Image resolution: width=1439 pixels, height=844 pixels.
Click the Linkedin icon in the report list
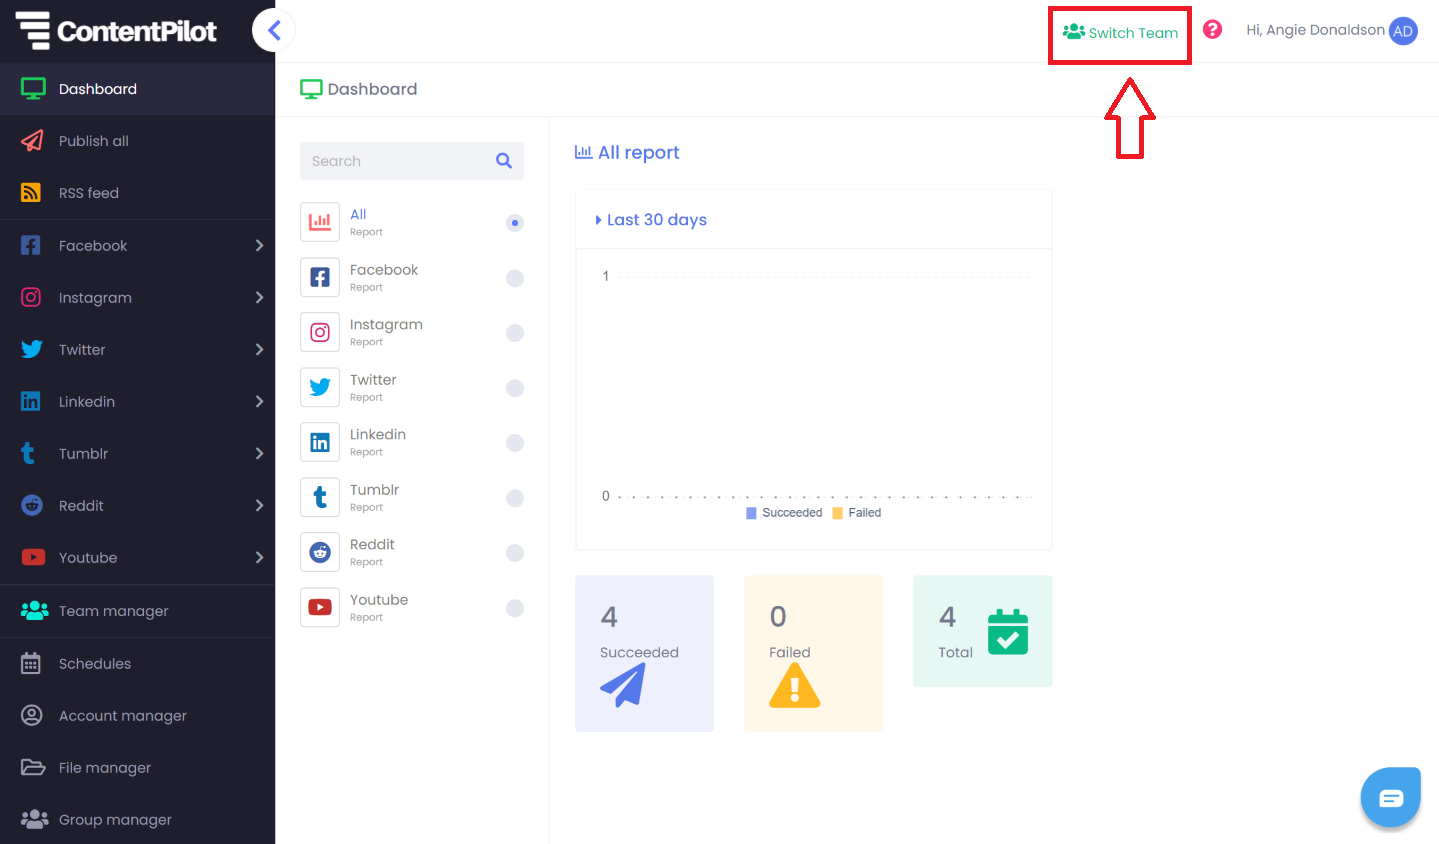click(x=320, y=442)
